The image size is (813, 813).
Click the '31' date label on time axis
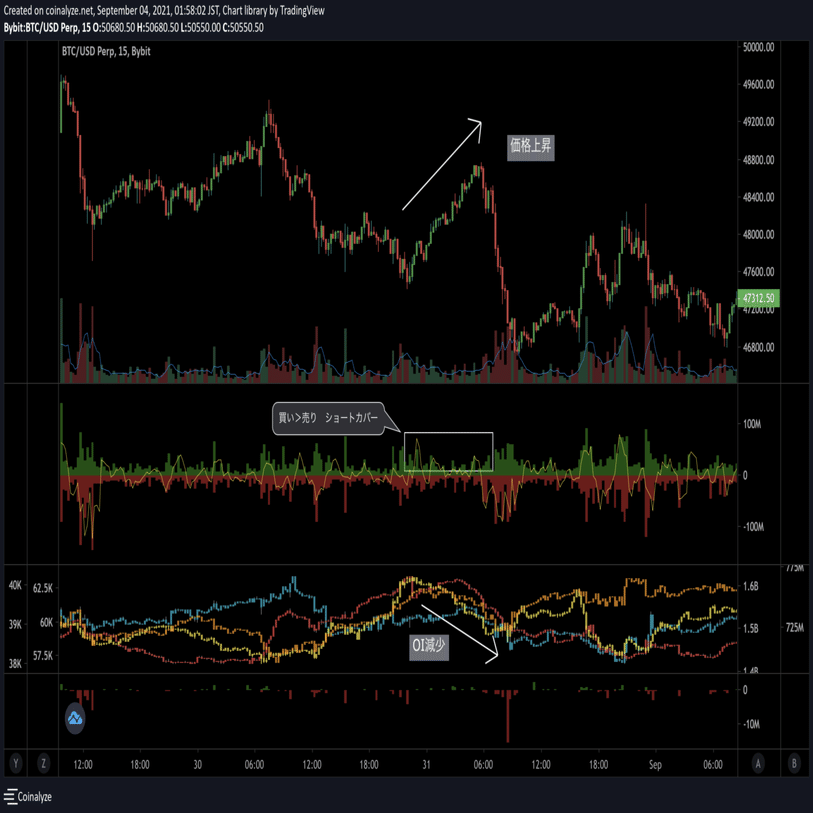426,765
